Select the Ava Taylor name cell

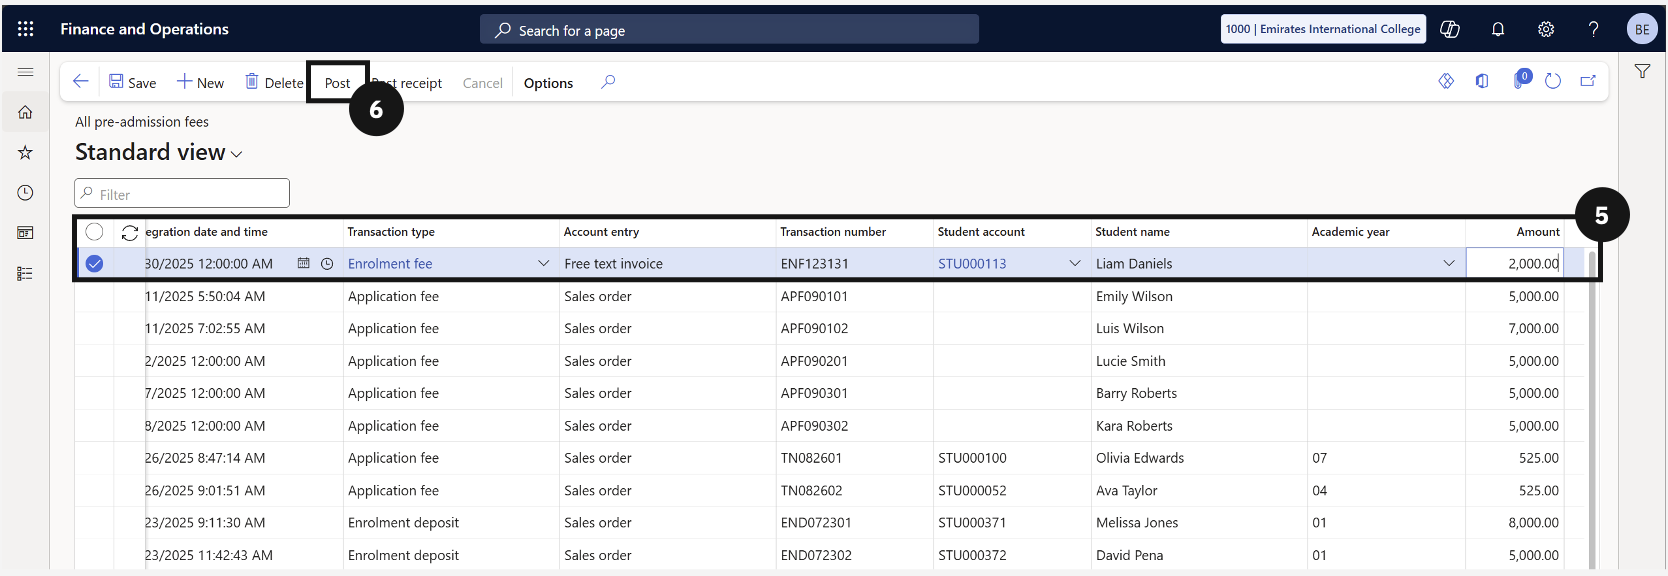point(1126,491)
